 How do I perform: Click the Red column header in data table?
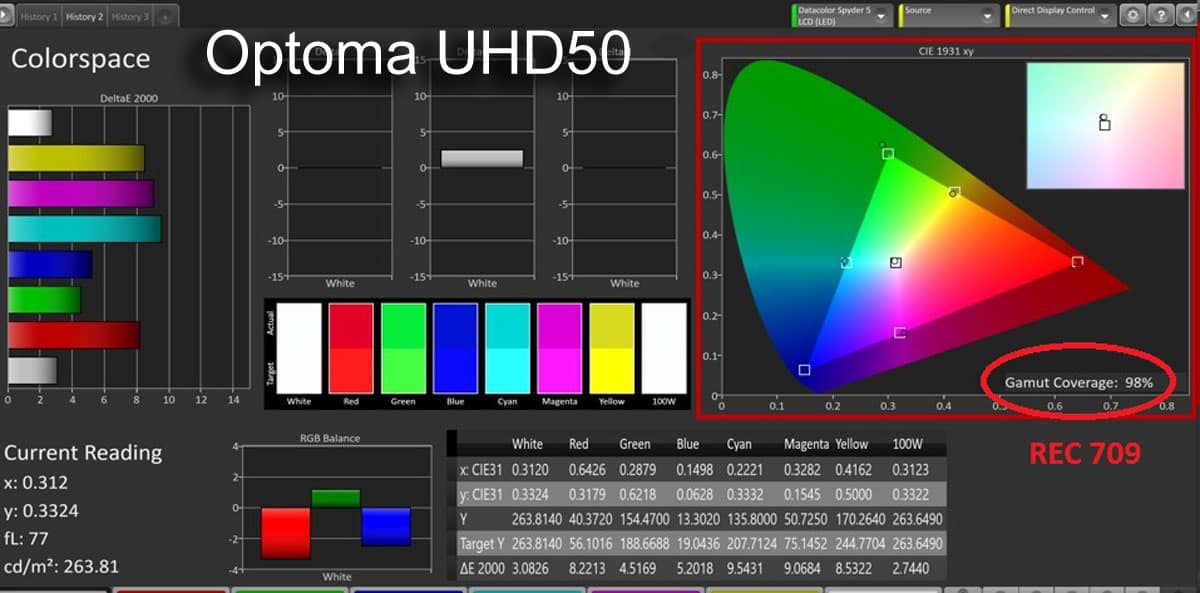pyautogui.click(x=579, y=444)
